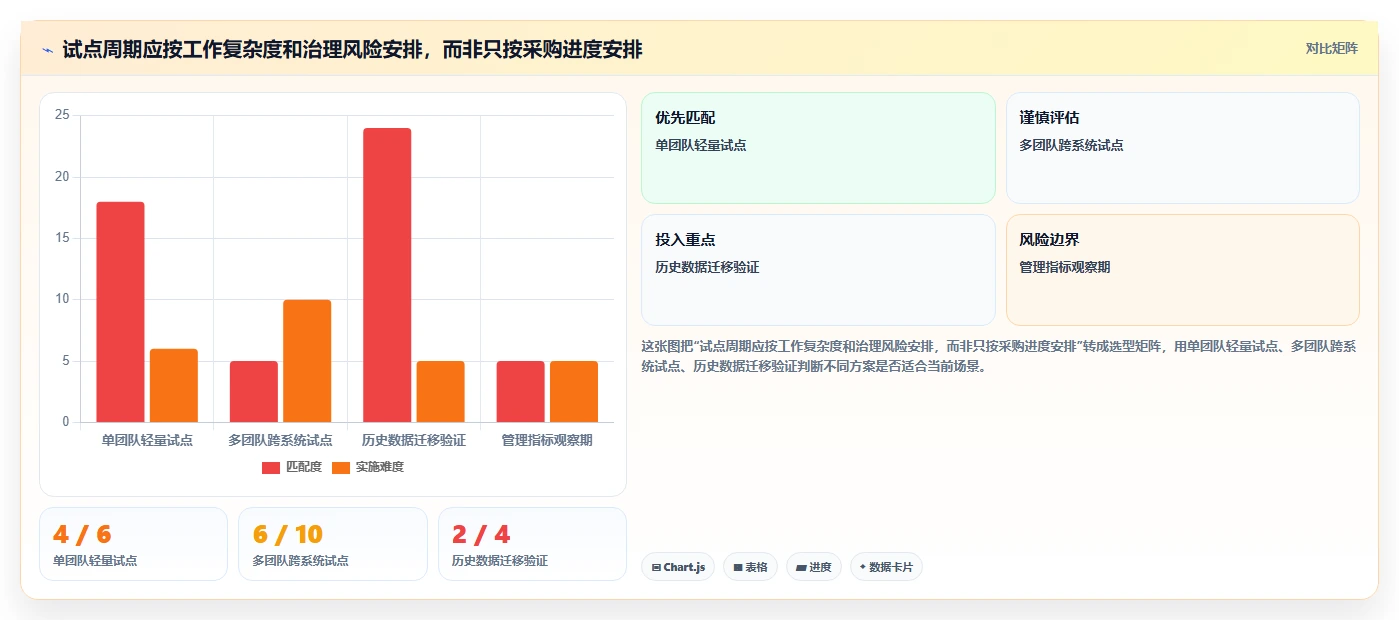1399x620 pixels.
Task: Select the 数据卡片 tag pill
Action: pos(886,567)
